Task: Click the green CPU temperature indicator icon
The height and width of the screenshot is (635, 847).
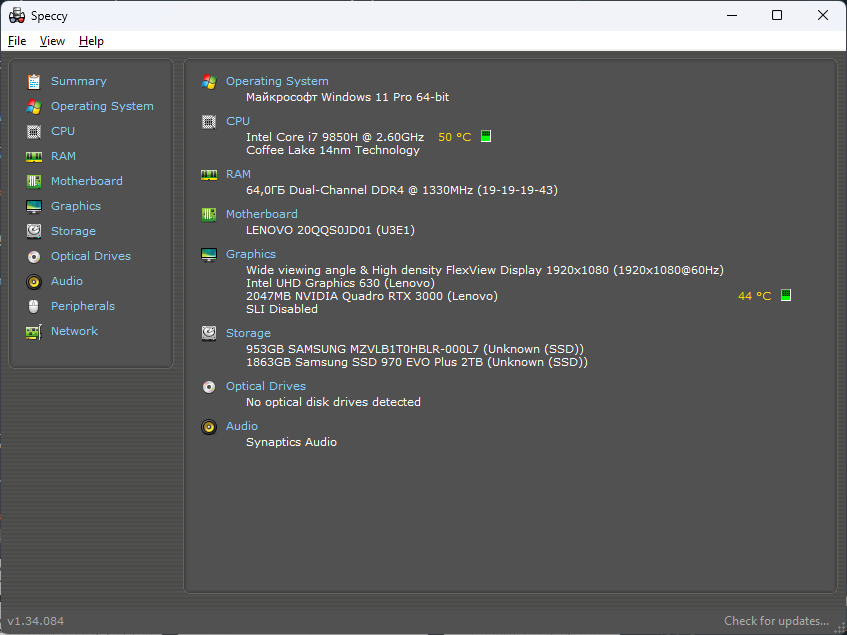Action: coord(486,136)
